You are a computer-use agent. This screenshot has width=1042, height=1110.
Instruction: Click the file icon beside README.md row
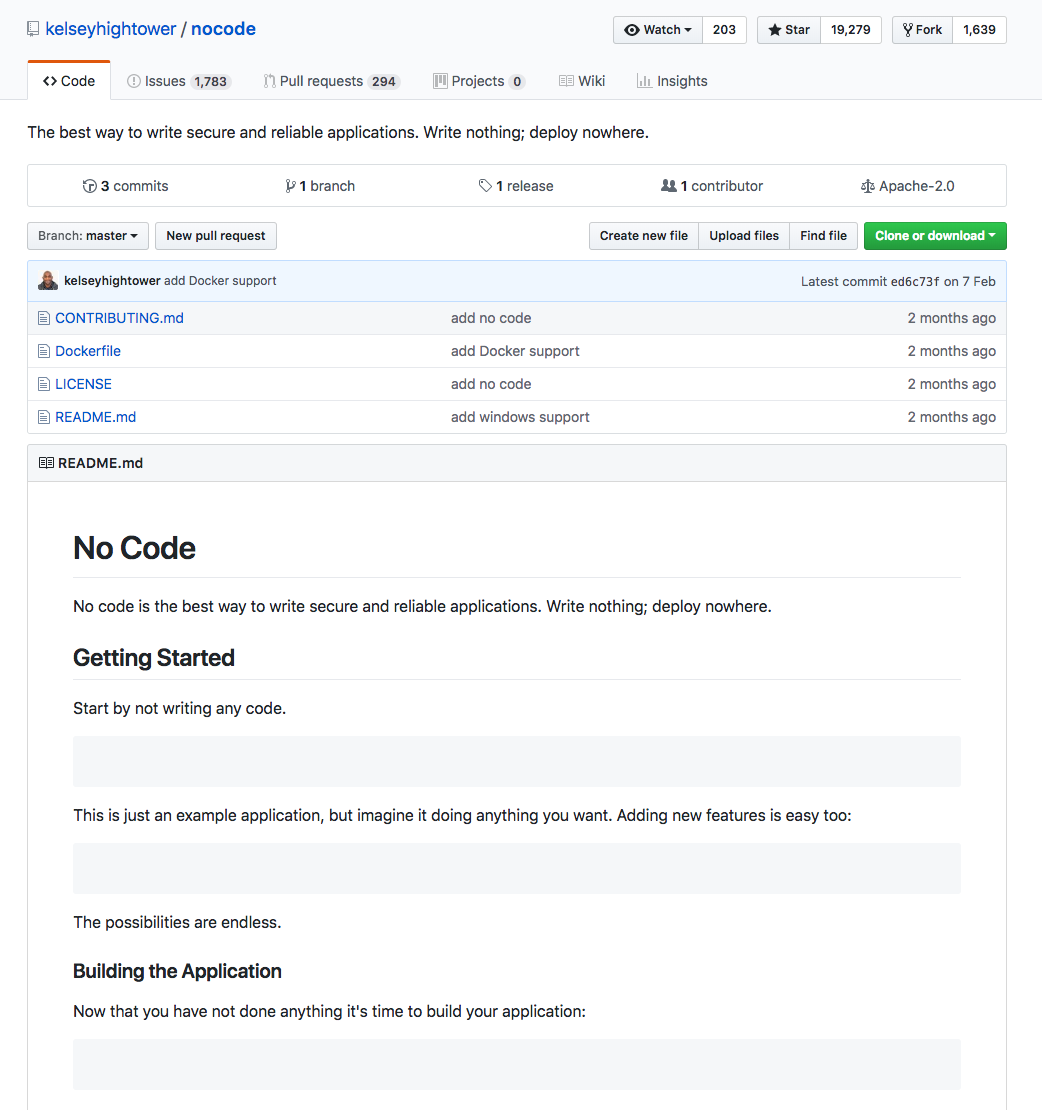click(44, 418)
